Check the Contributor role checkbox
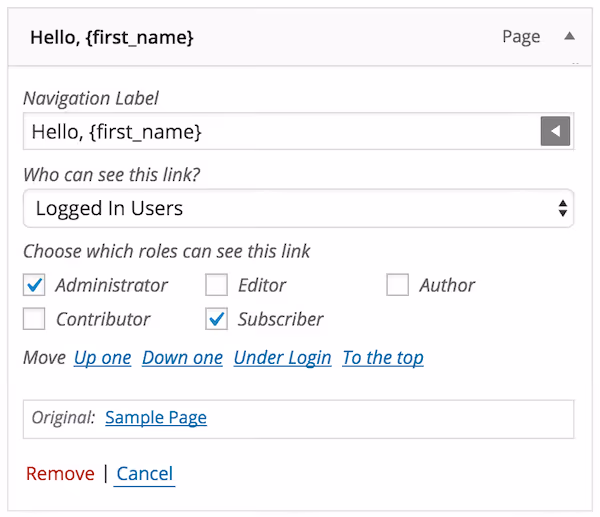 pyautogui.click(x=34, y=318)
